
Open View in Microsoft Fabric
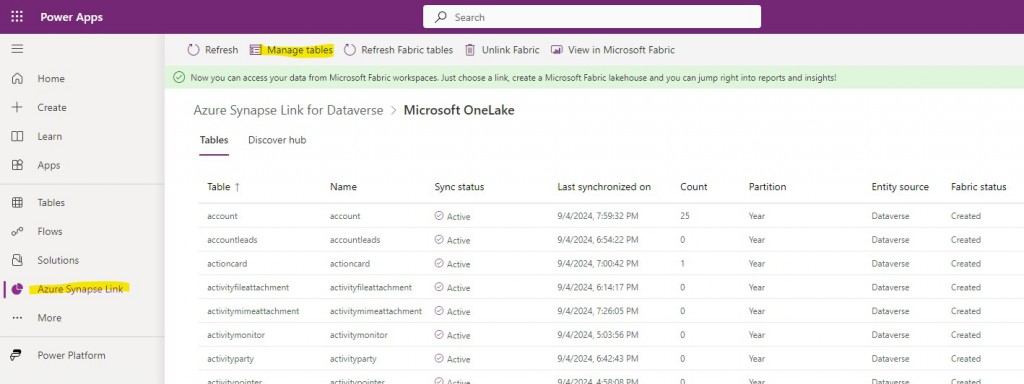click(x=613, y=50)
